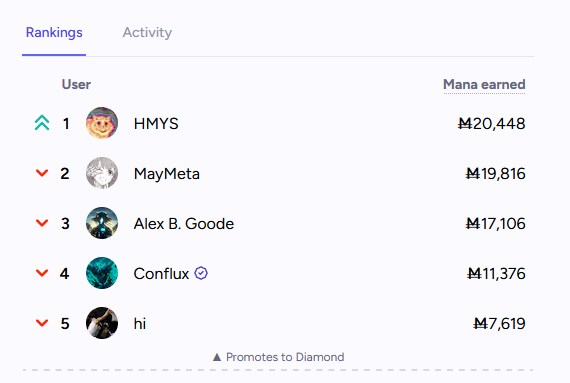Open the HMYS username link

[x=156, y=124]
